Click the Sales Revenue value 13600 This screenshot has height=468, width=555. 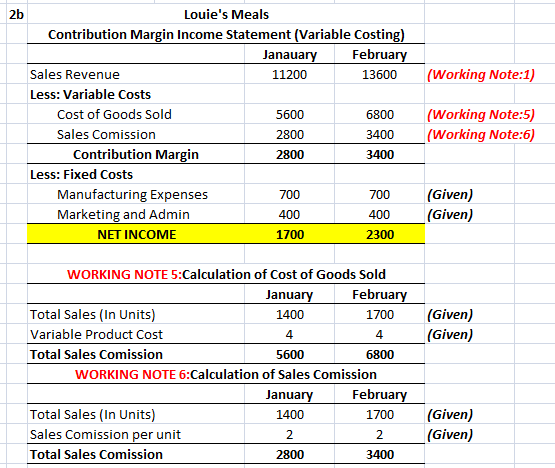click(x=379, y=74)
